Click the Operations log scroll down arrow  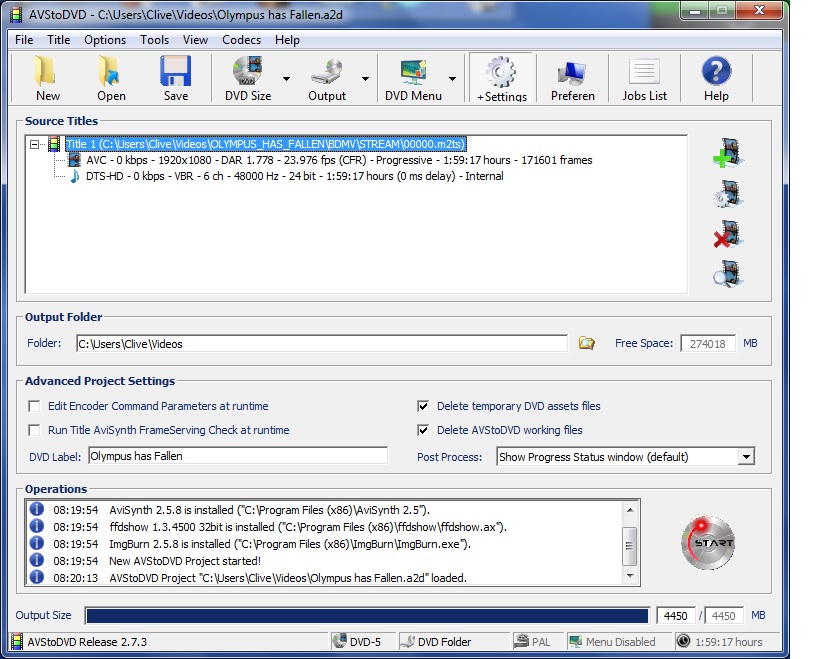coord(629,575)
